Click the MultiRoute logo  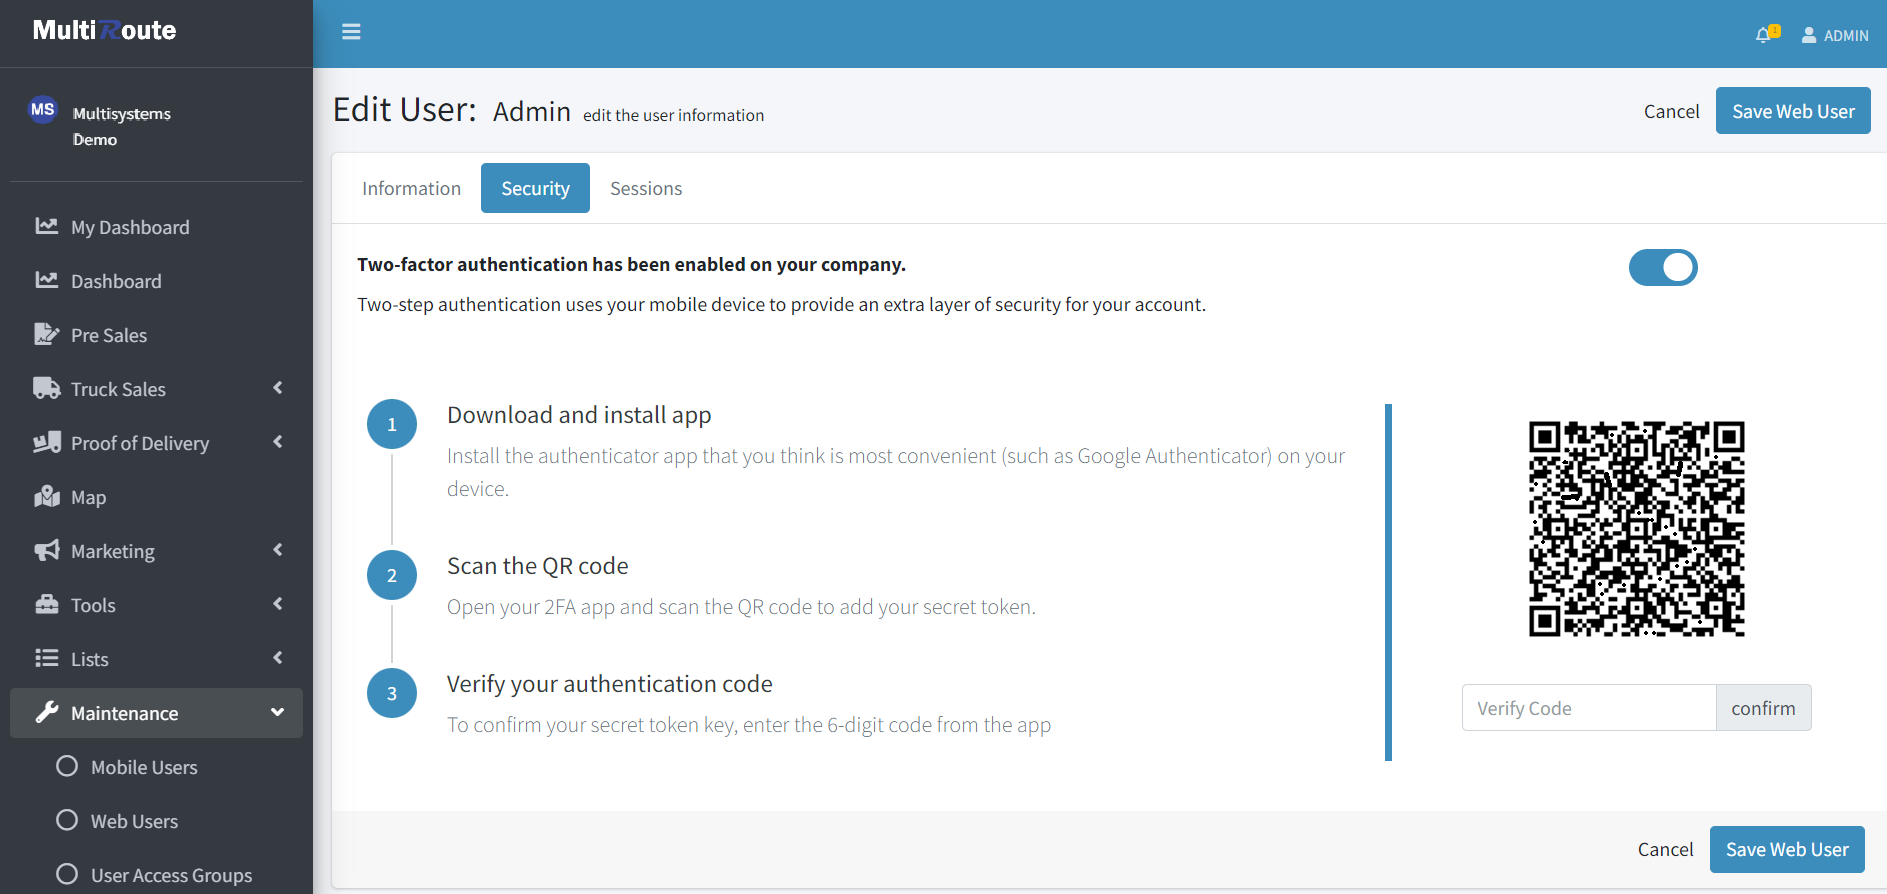click(104, 30)
